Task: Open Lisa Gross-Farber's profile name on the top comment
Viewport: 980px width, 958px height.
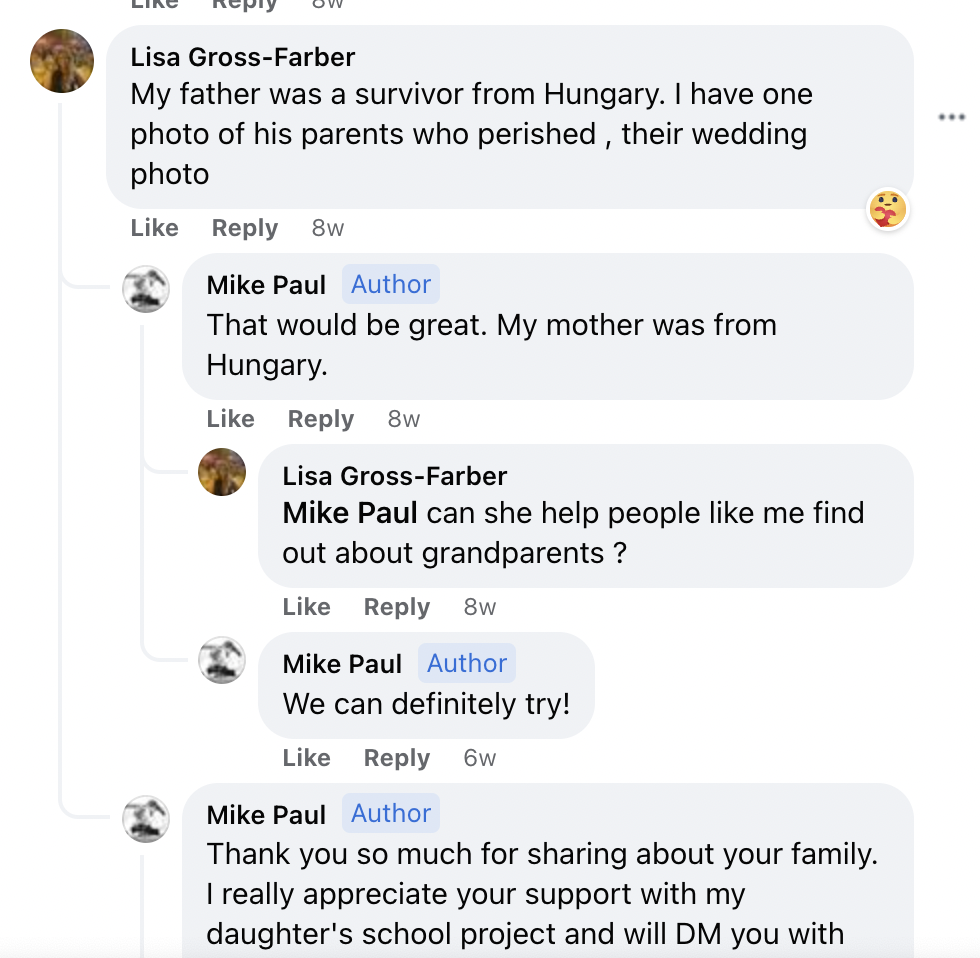Action: [243, 57]
